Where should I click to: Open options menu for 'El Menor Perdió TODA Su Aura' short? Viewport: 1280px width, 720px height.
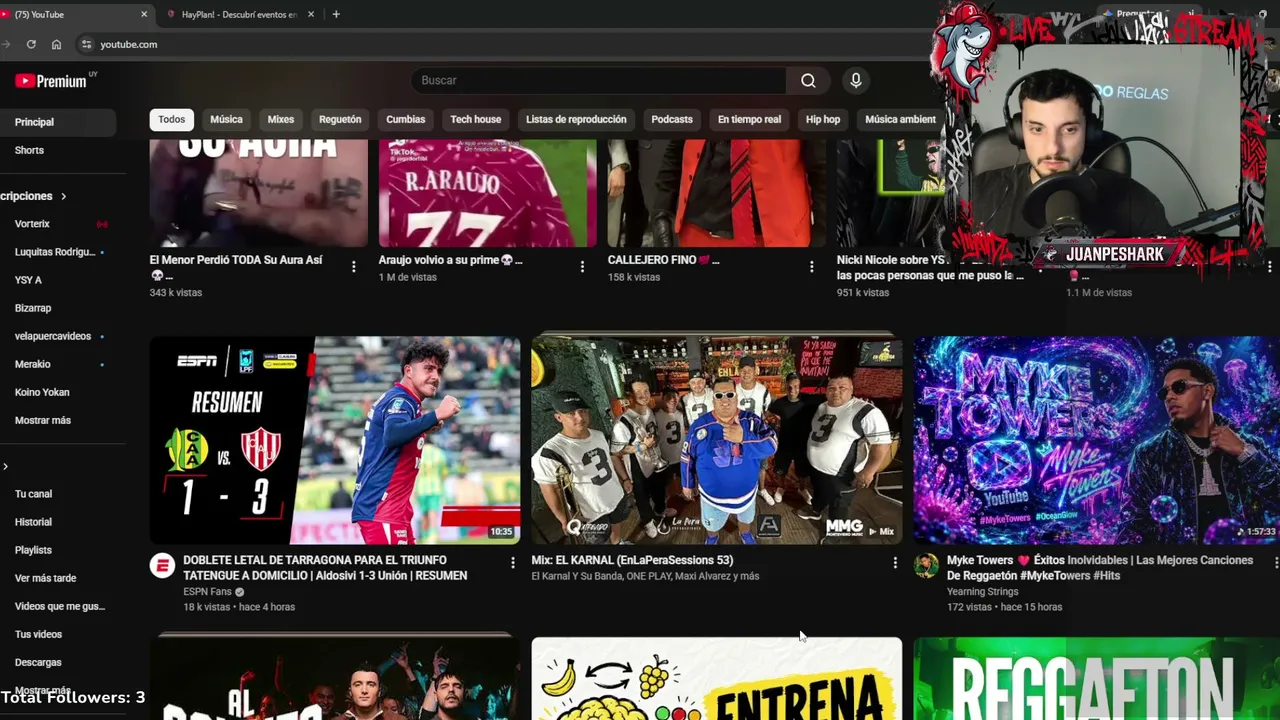(353, 266)
